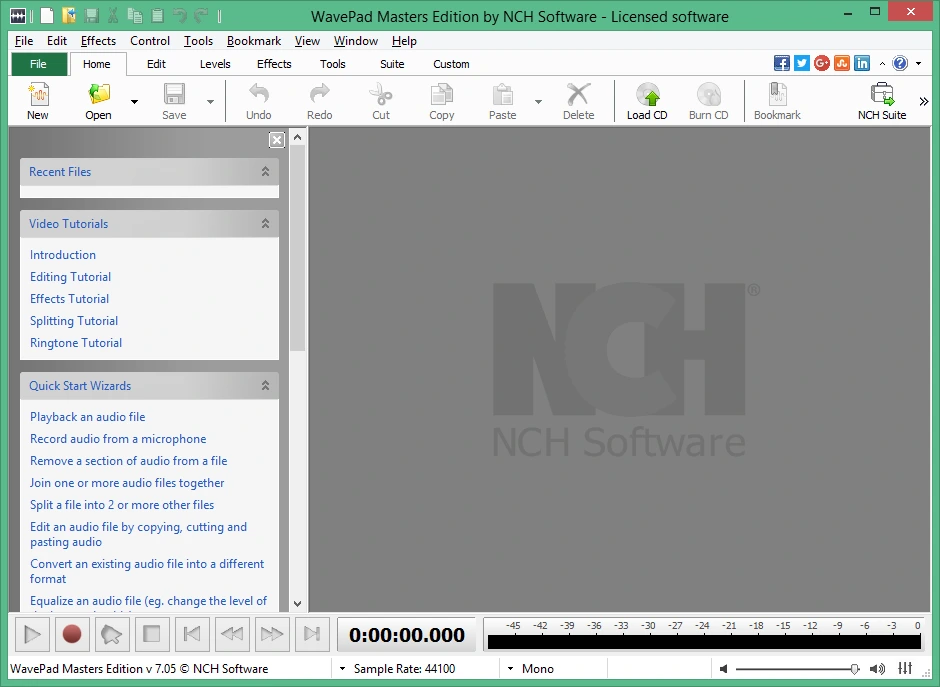Expand the toolbar overflow chevron
This screenshot has height=687, width=940.
click(924, 101)
